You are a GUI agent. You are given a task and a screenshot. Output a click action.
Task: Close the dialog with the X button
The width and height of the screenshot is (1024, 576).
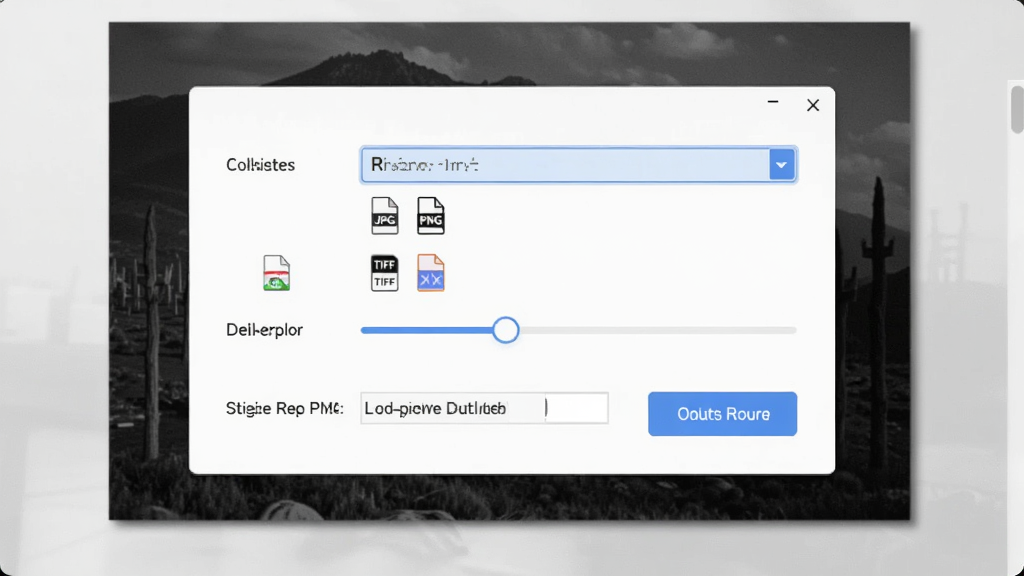(812, 105)
